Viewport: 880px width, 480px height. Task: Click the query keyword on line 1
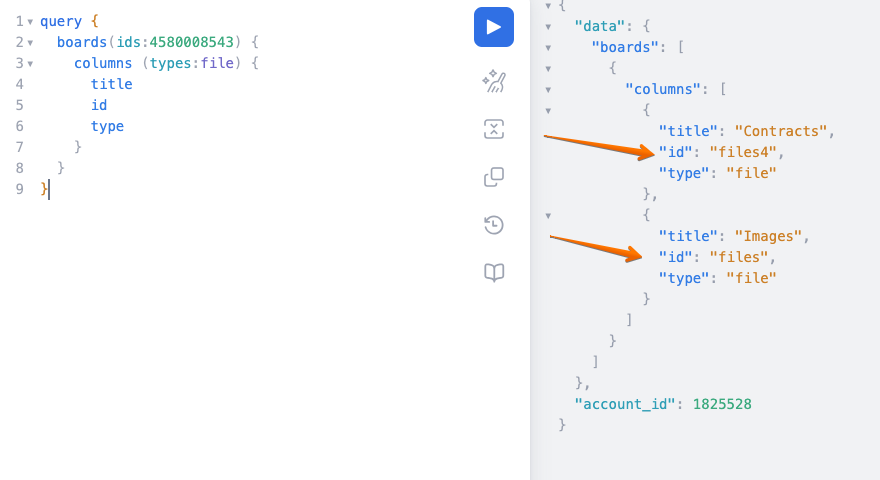[61, 21]
